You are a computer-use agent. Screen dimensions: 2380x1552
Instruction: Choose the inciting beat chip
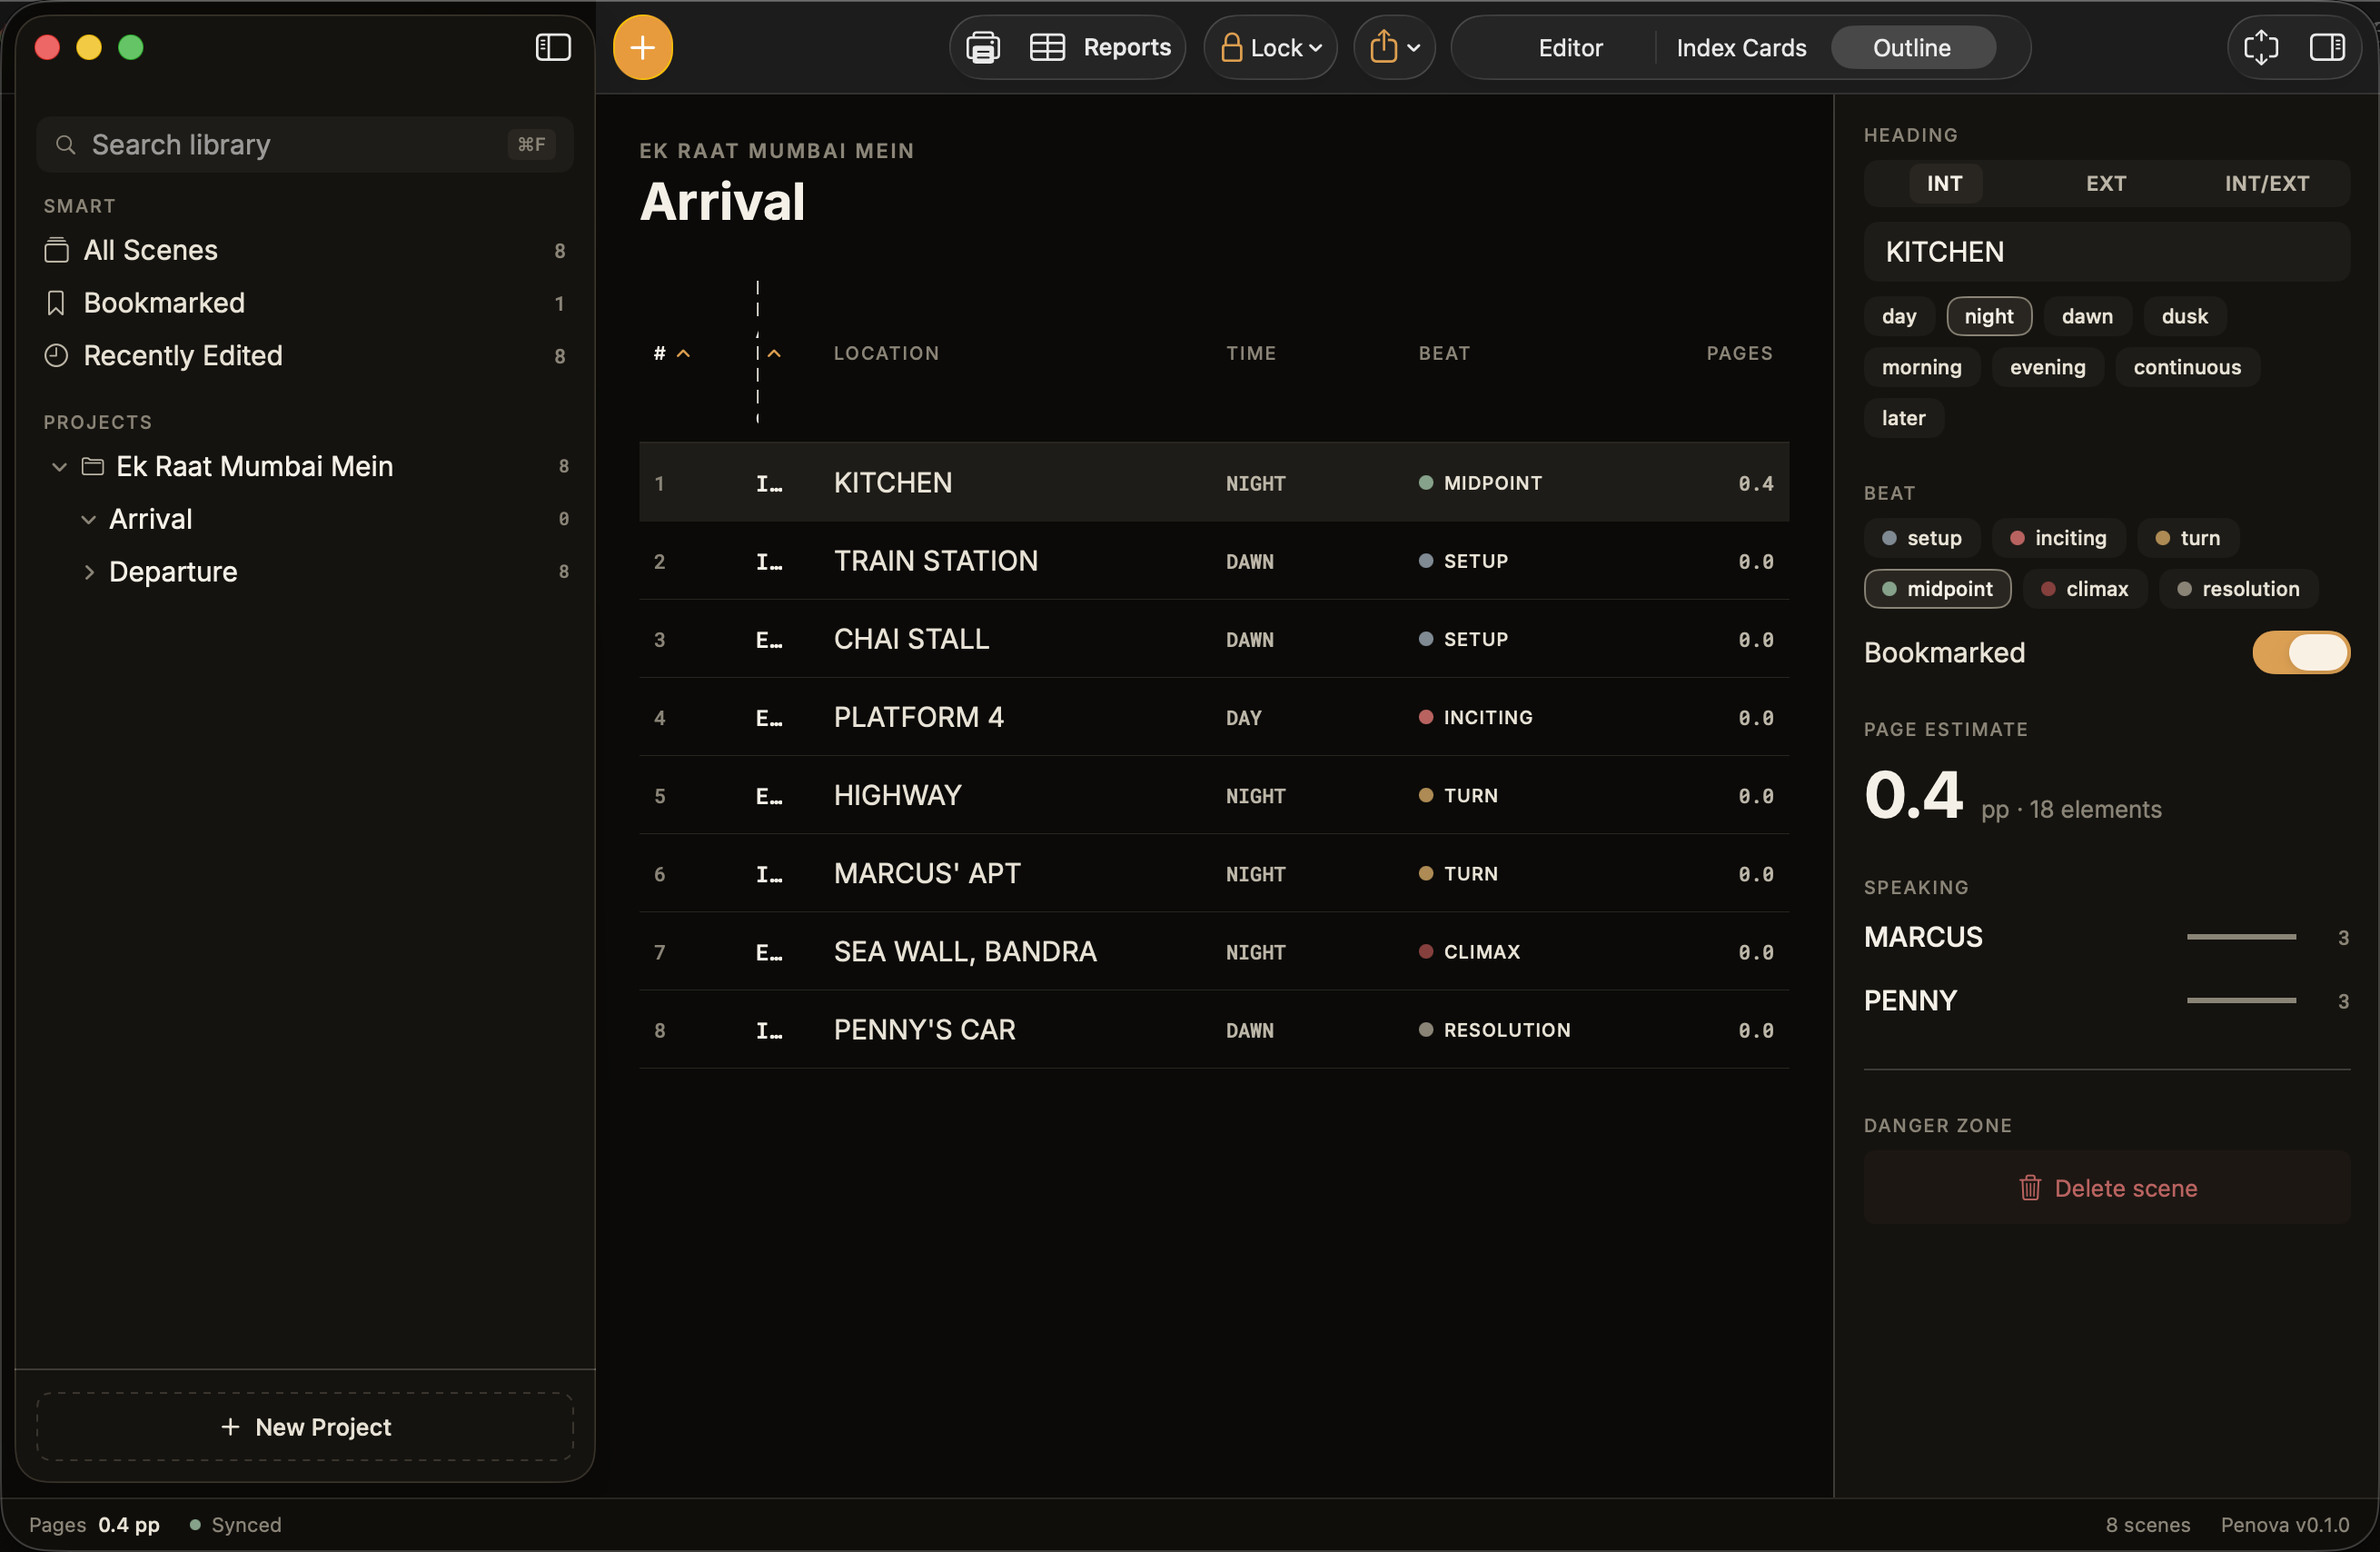(2058, 538)
